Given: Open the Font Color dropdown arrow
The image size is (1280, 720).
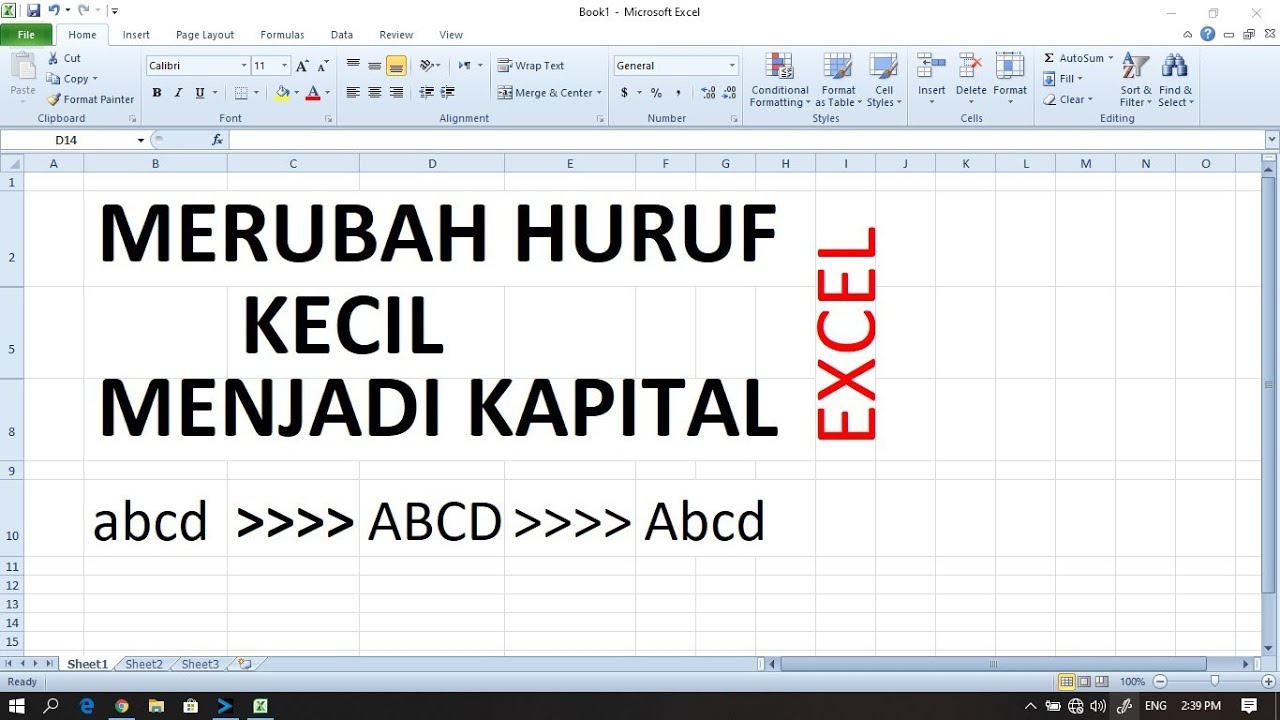Looking at the screenshot, I should coord(327,93).
